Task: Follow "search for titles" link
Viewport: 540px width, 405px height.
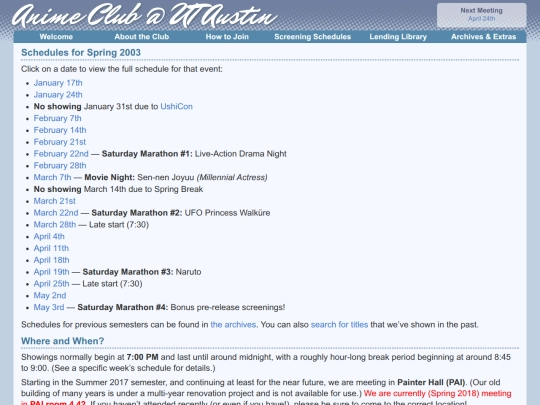Action: (x=339, y=325)
